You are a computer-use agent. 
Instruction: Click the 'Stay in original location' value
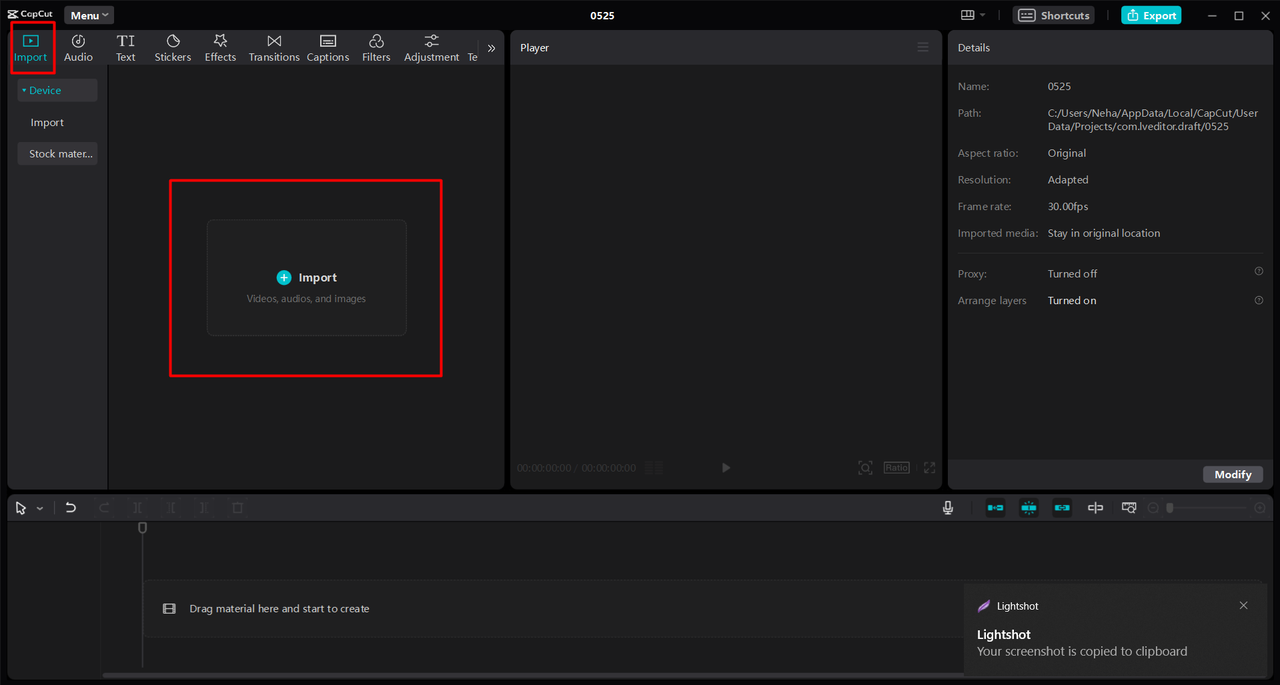pos(1104,233)
